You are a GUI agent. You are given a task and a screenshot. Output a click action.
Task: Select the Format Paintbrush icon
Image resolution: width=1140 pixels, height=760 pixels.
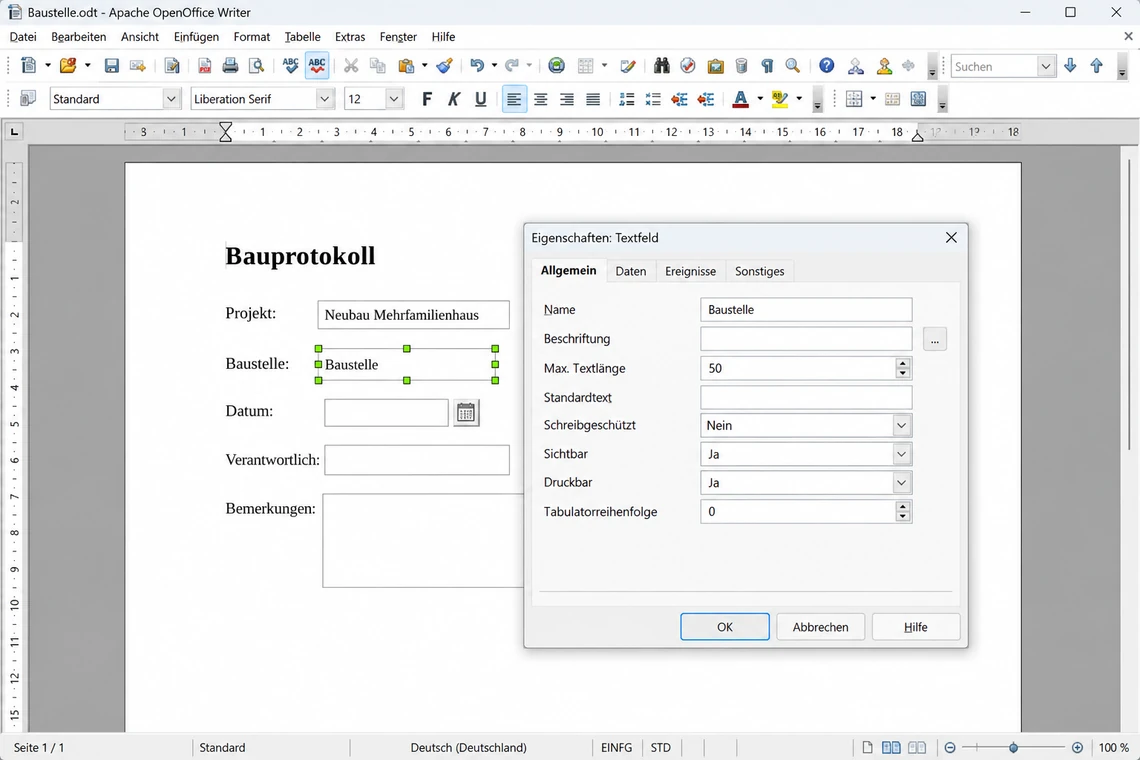(445, 66)
